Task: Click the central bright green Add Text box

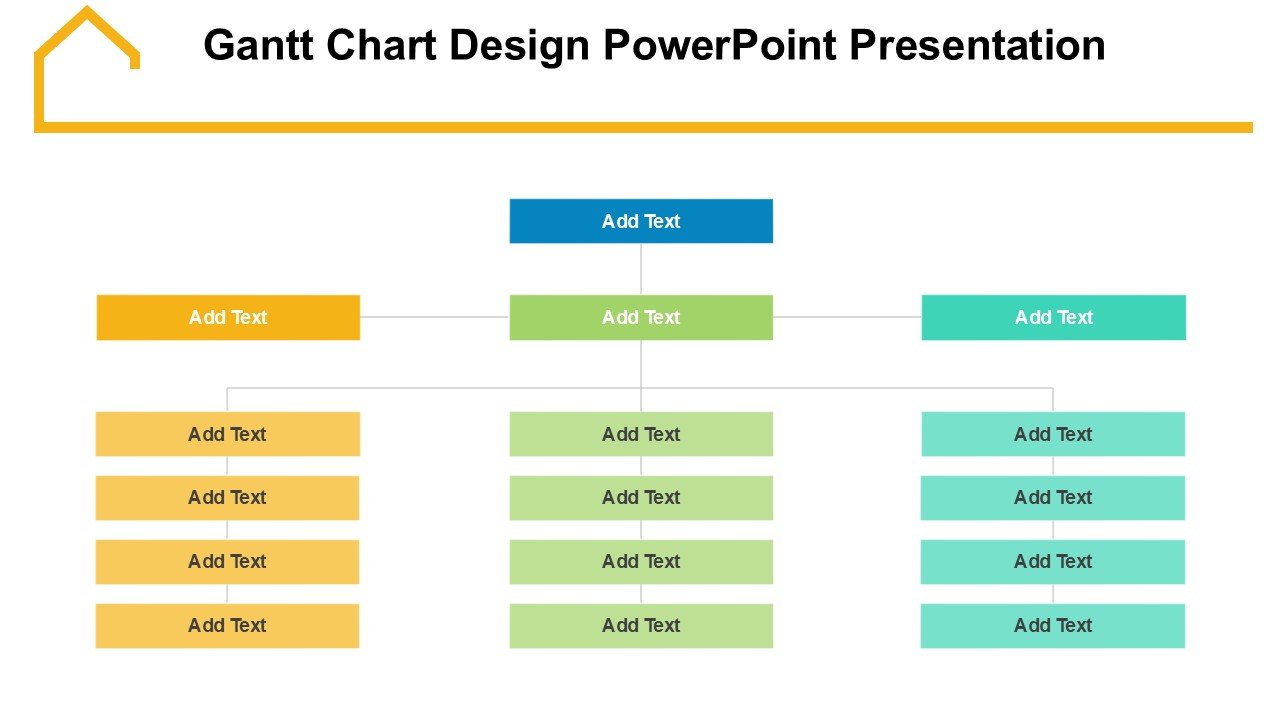Action: coord(641,317)
